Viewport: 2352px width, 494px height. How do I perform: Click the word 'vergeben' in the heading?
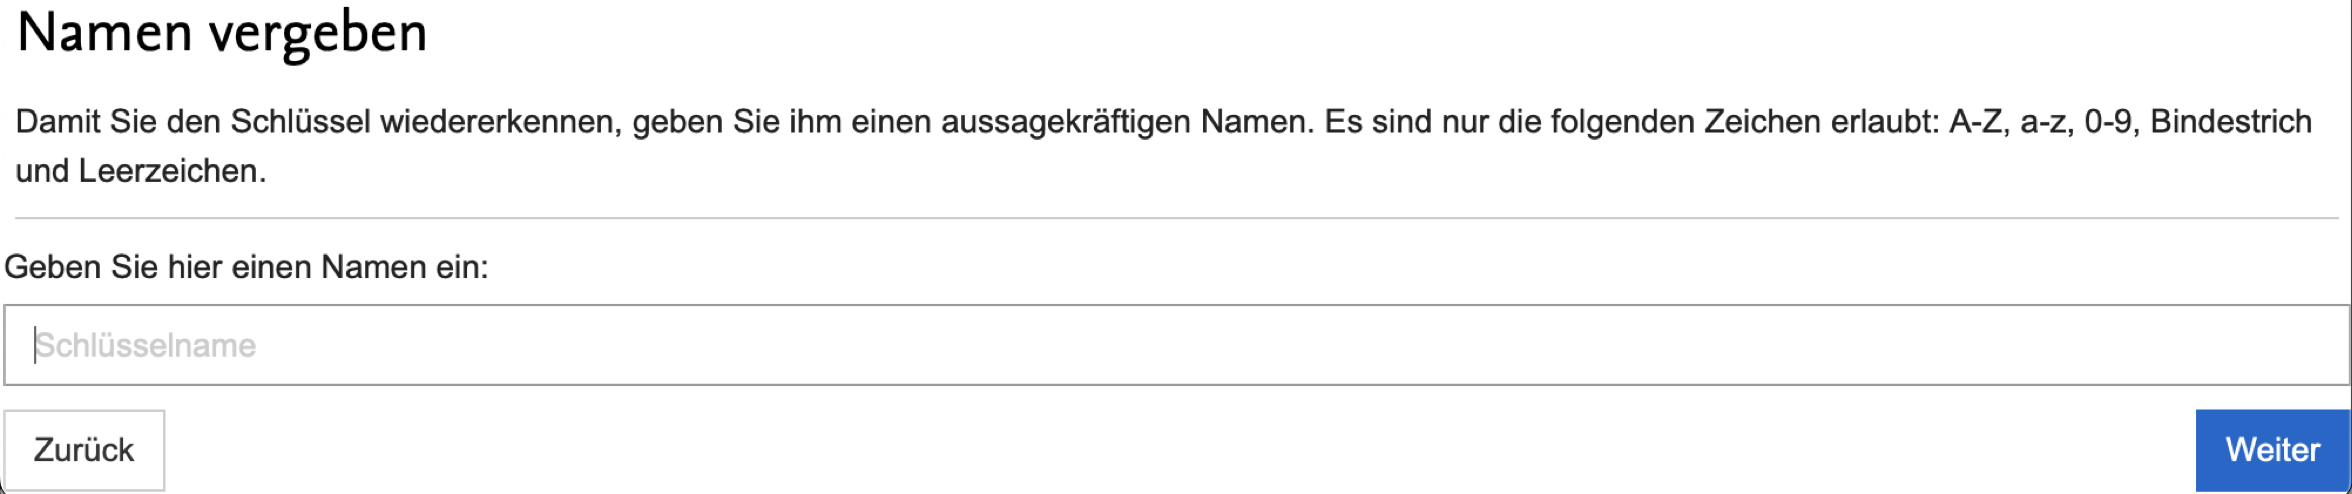pos(318,32)
